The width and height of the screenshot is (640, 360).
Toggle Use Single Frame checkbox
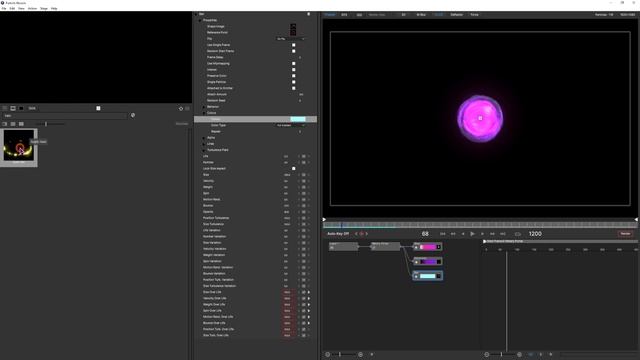point(293,45)
